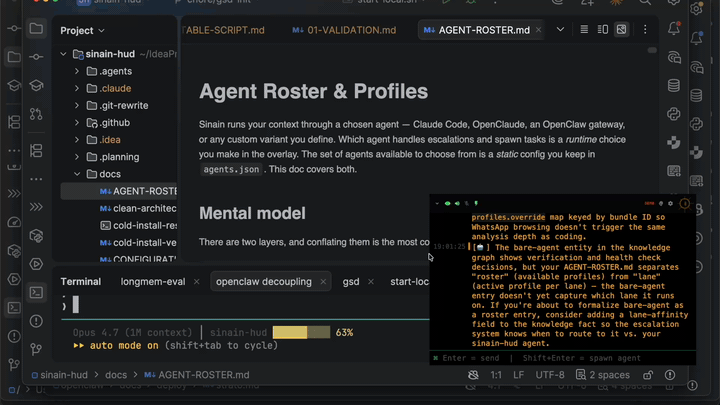Click the editor preview scrollbar thumb

(x=652, y=50)
